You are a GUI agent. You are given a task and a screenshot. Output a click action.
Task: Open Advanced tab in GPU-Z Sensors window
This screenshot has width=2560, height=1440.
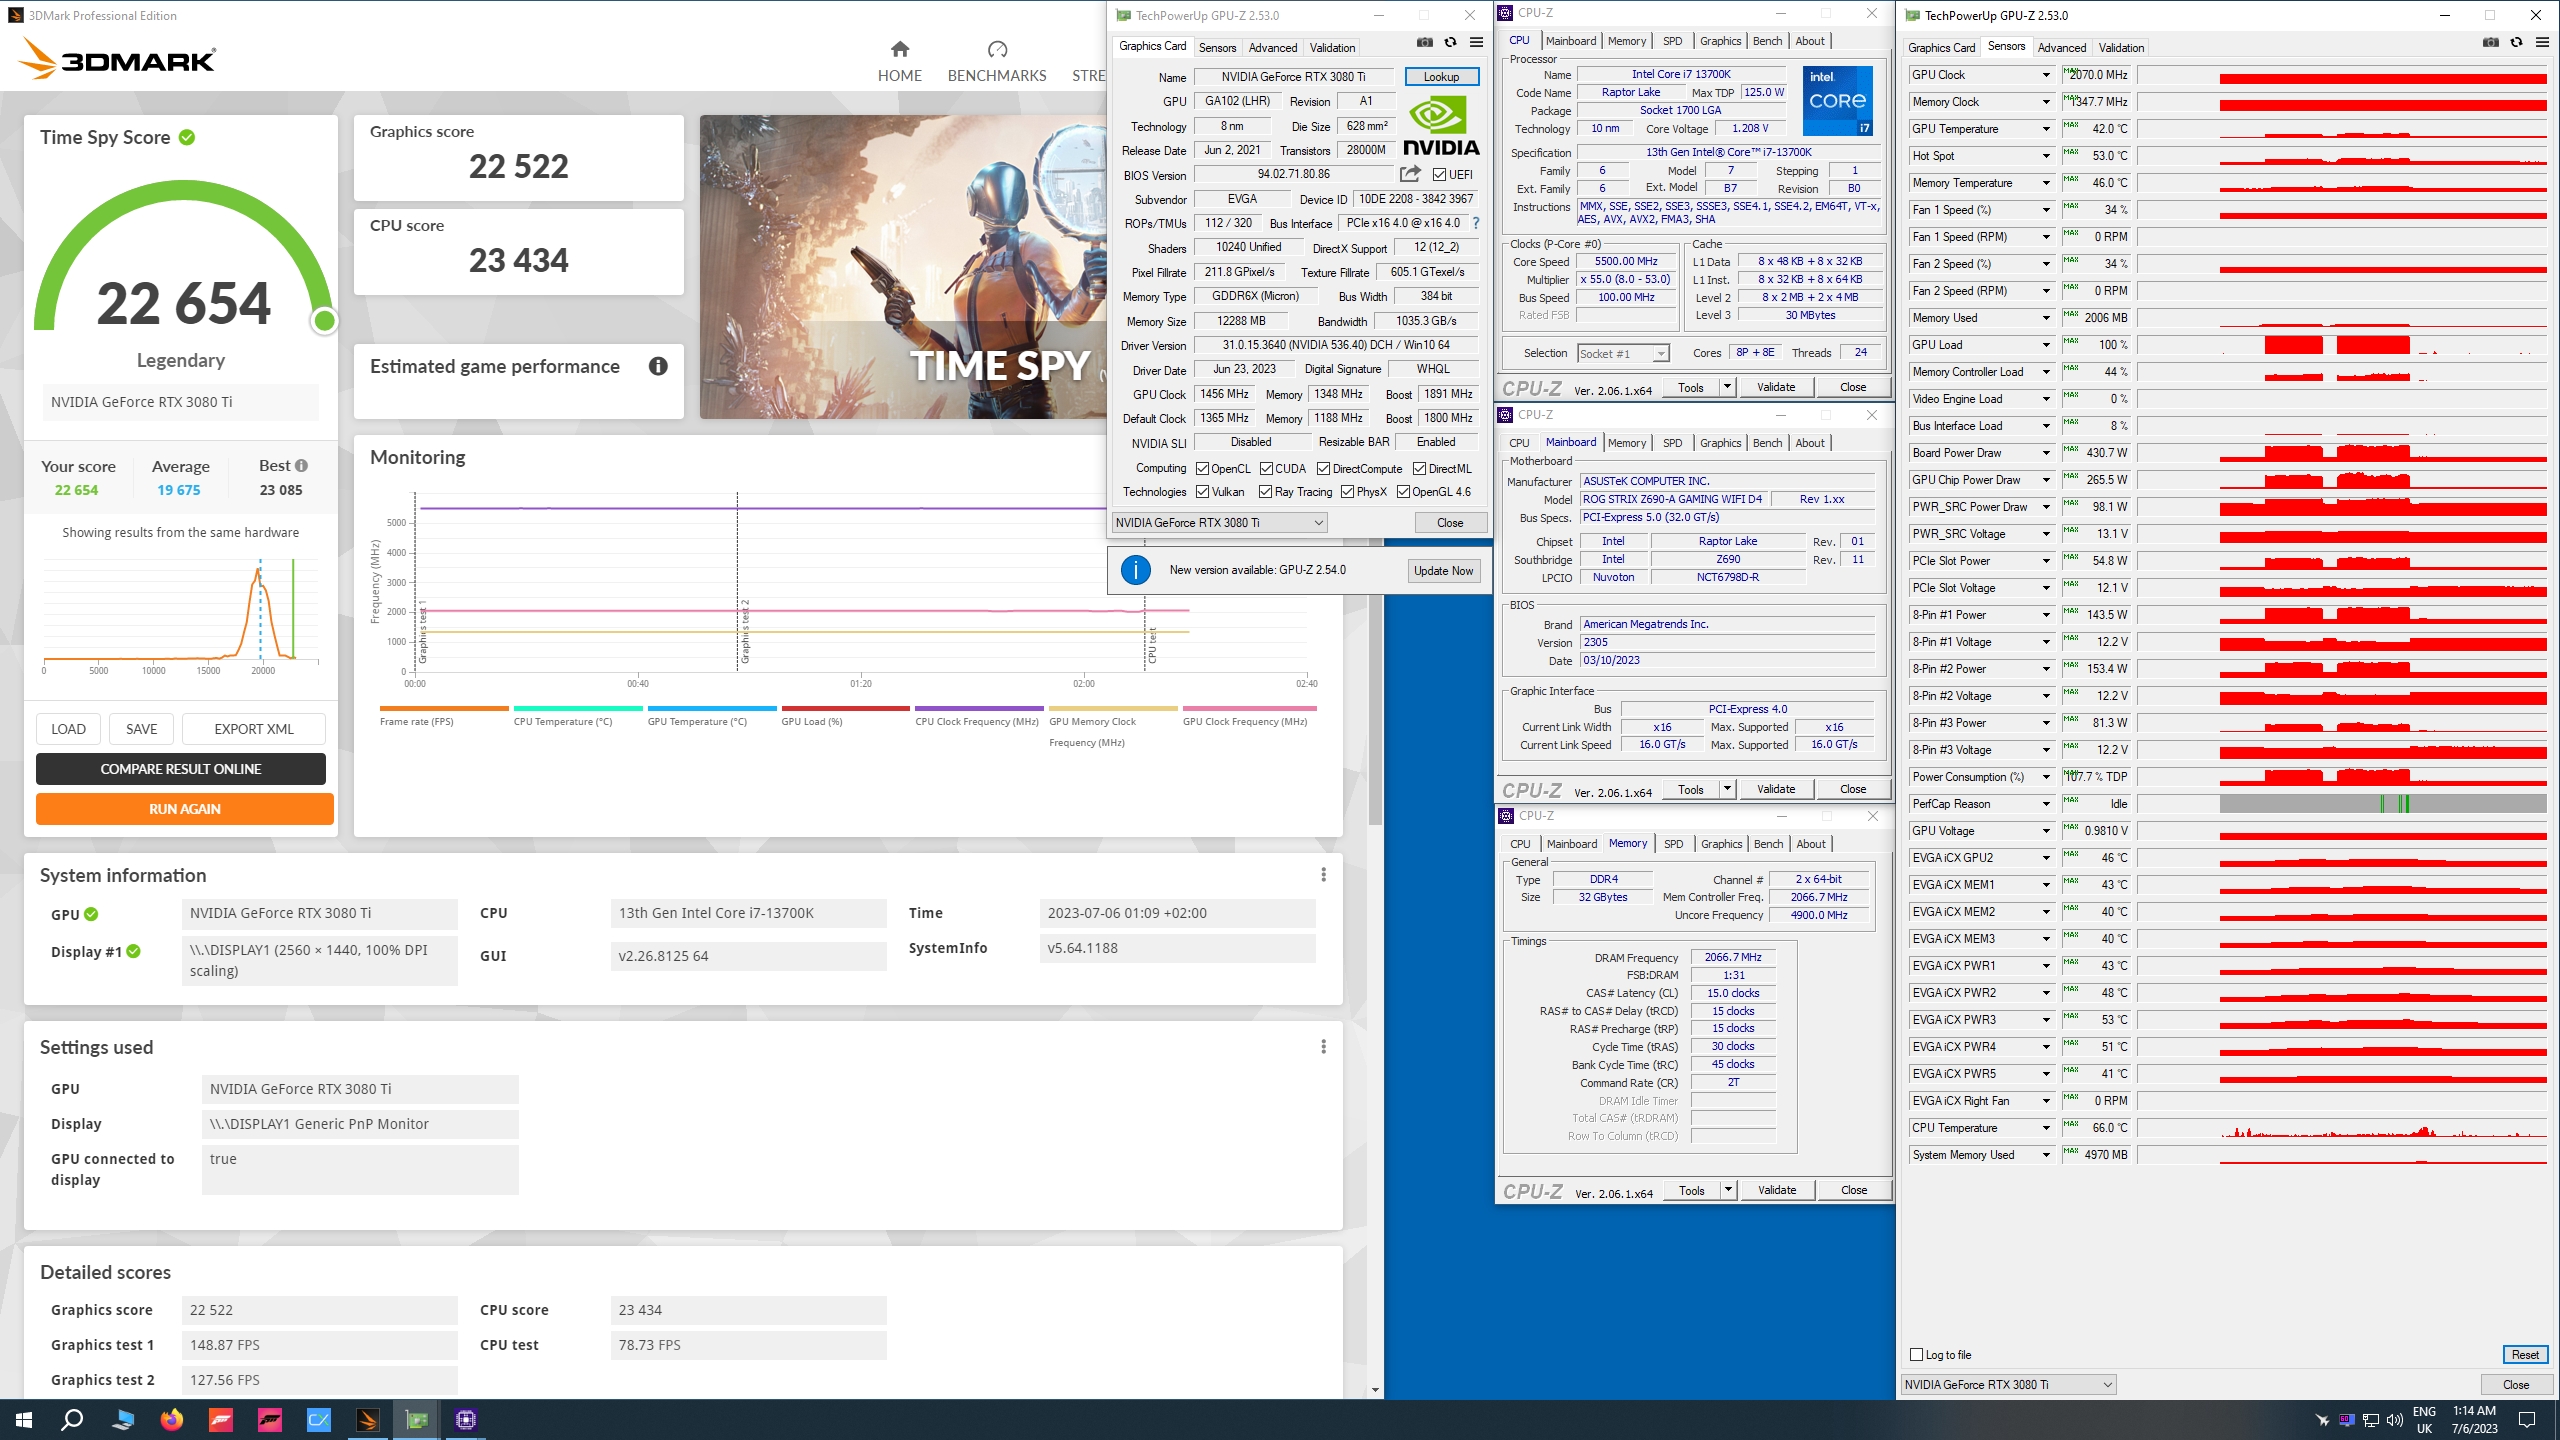(2061, 47)
